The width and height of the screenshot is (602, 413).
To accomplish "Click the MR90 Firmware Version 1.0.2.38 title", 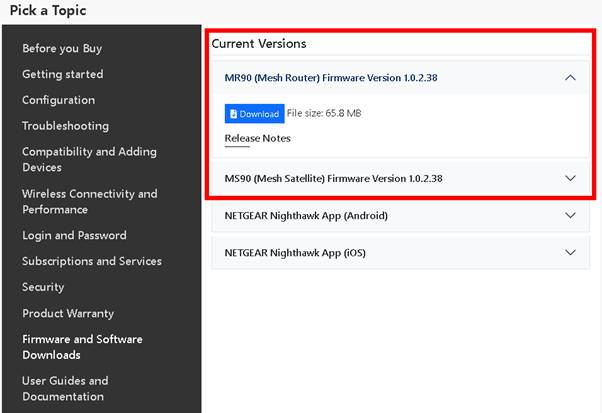I will [331, 78].
